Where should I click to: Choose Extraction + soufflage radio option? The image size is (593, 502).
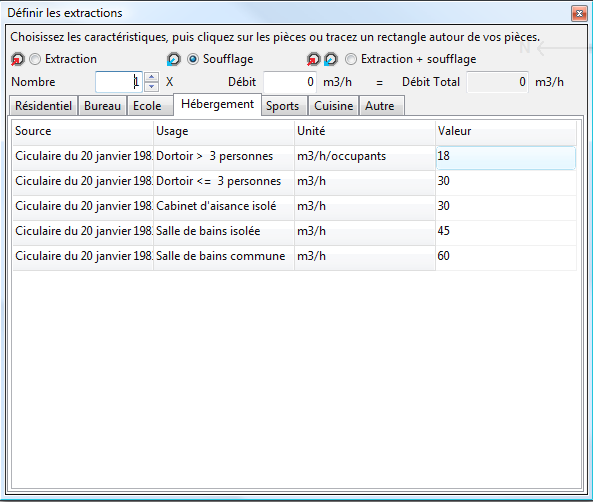coord(351,59)
